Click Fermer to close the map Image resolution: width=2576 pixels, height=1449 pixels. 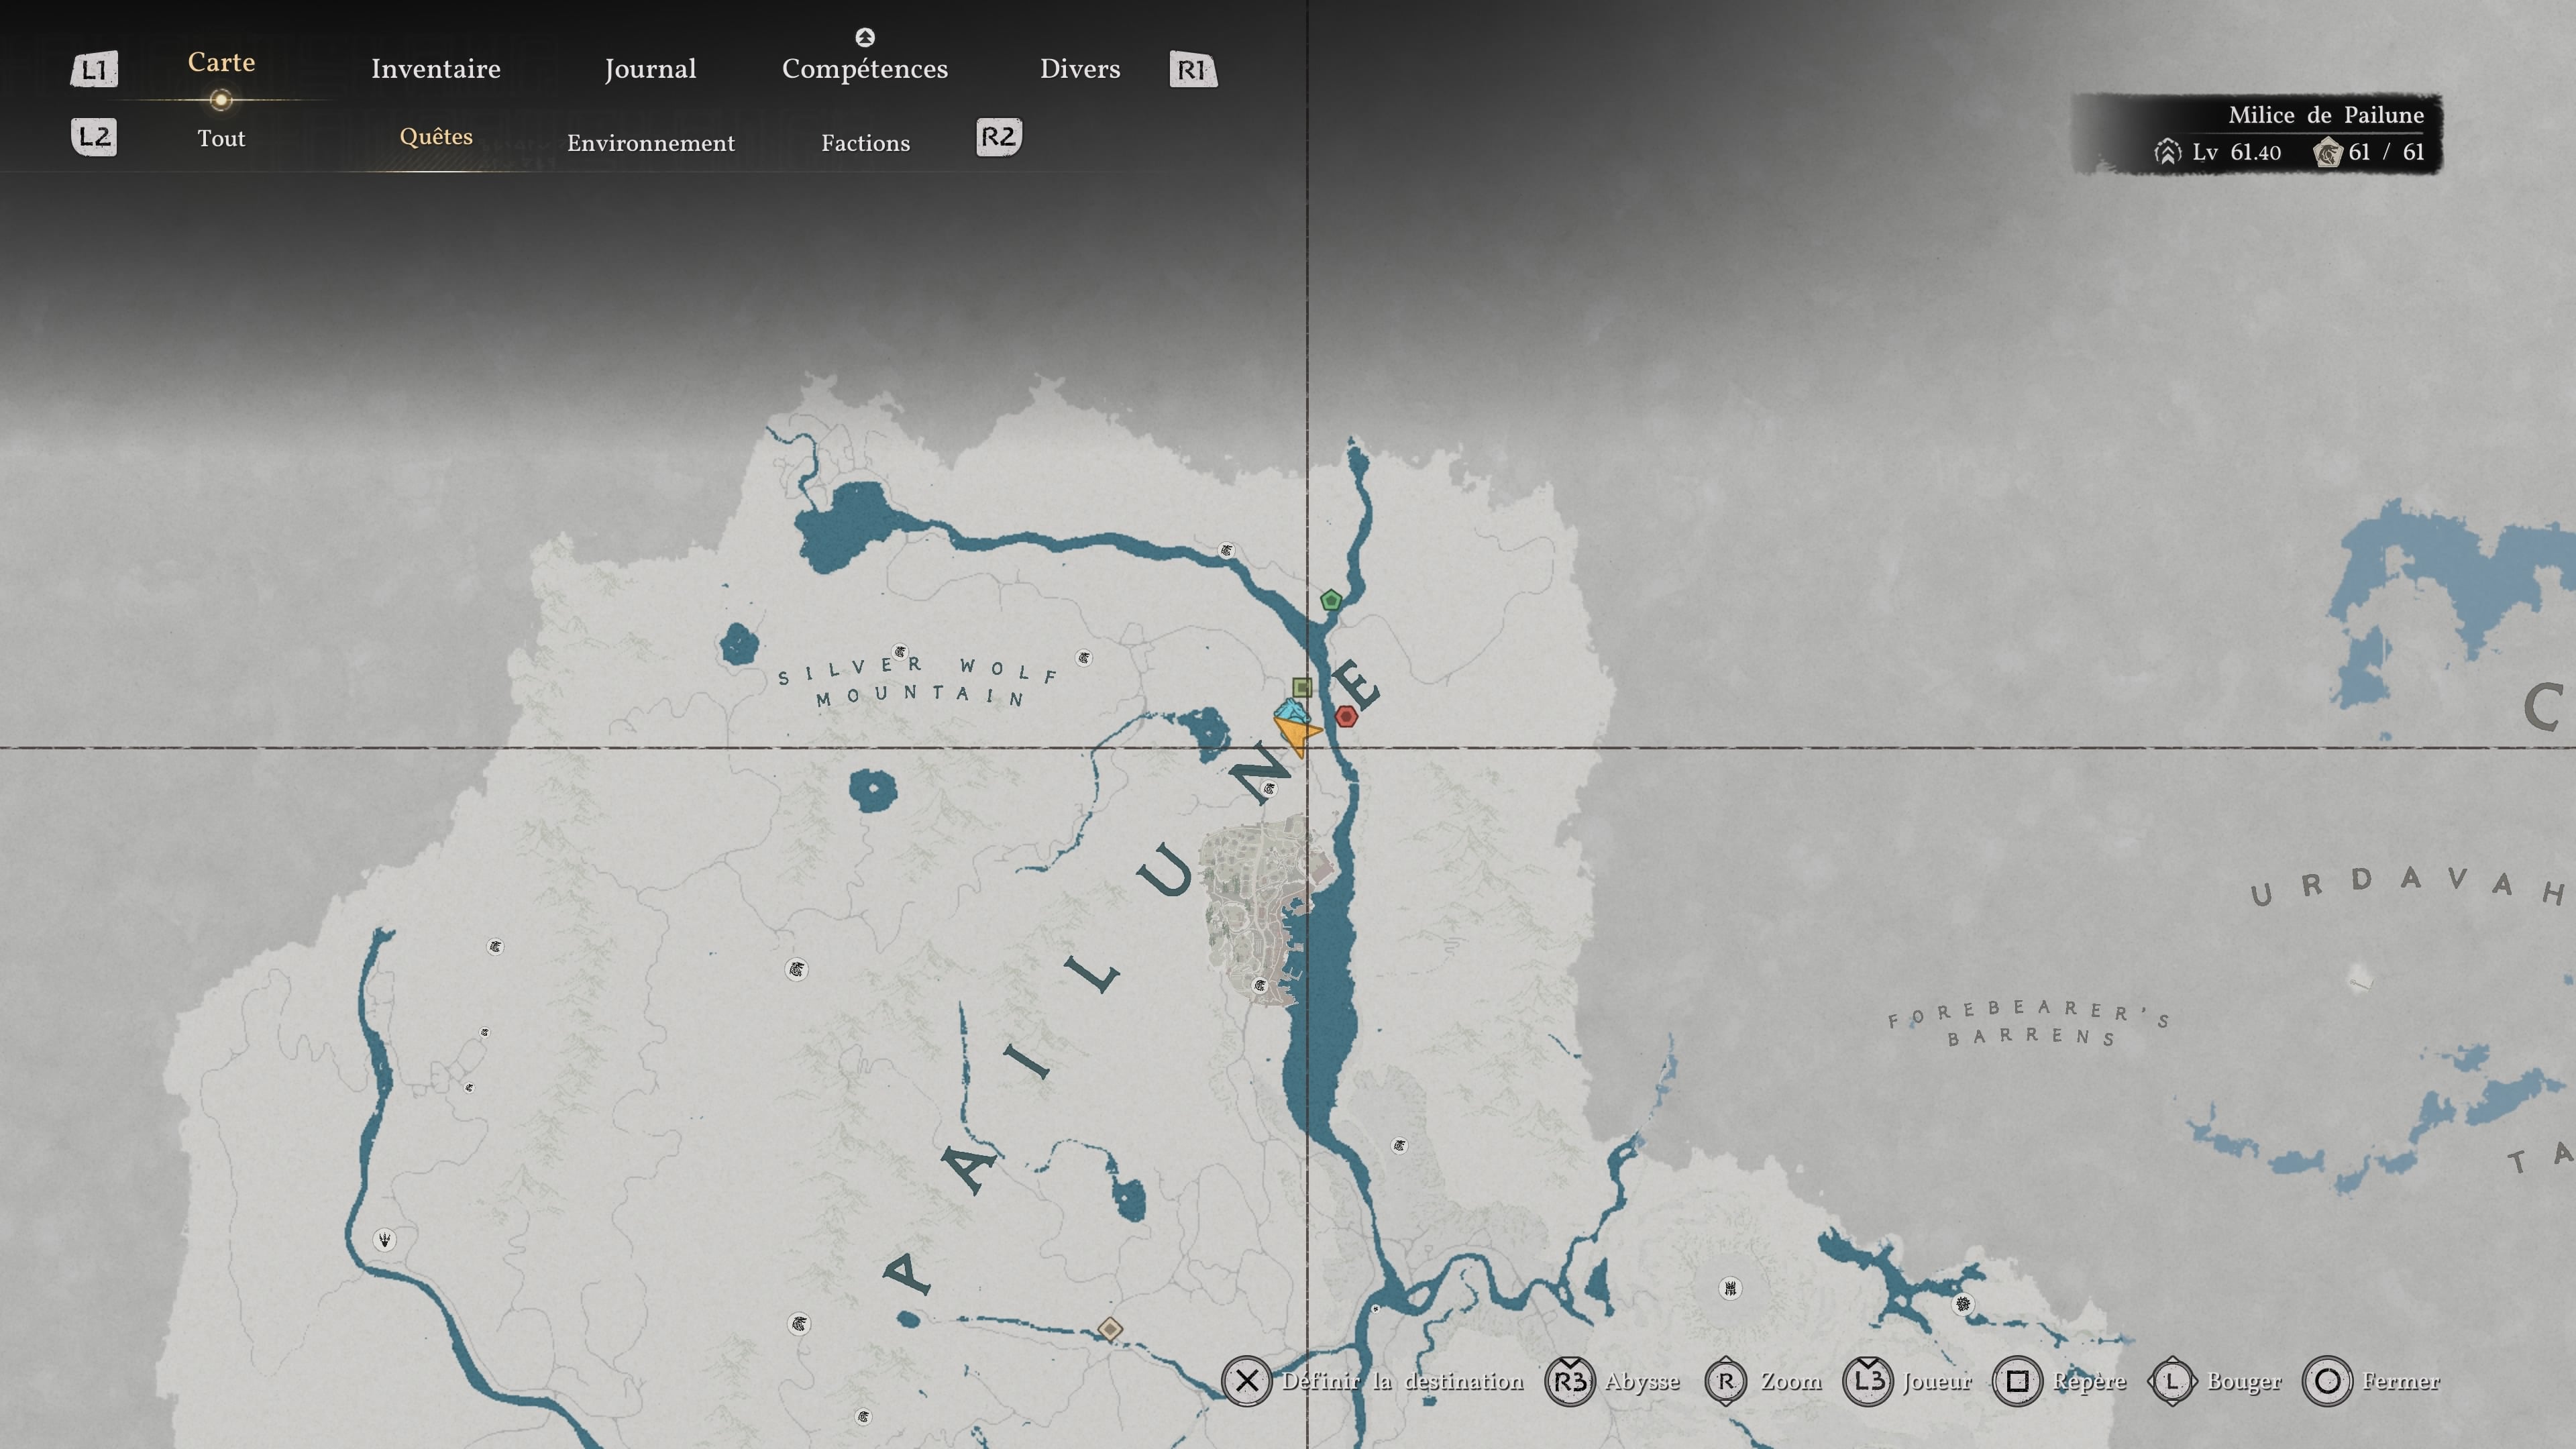(2401, 1381)
